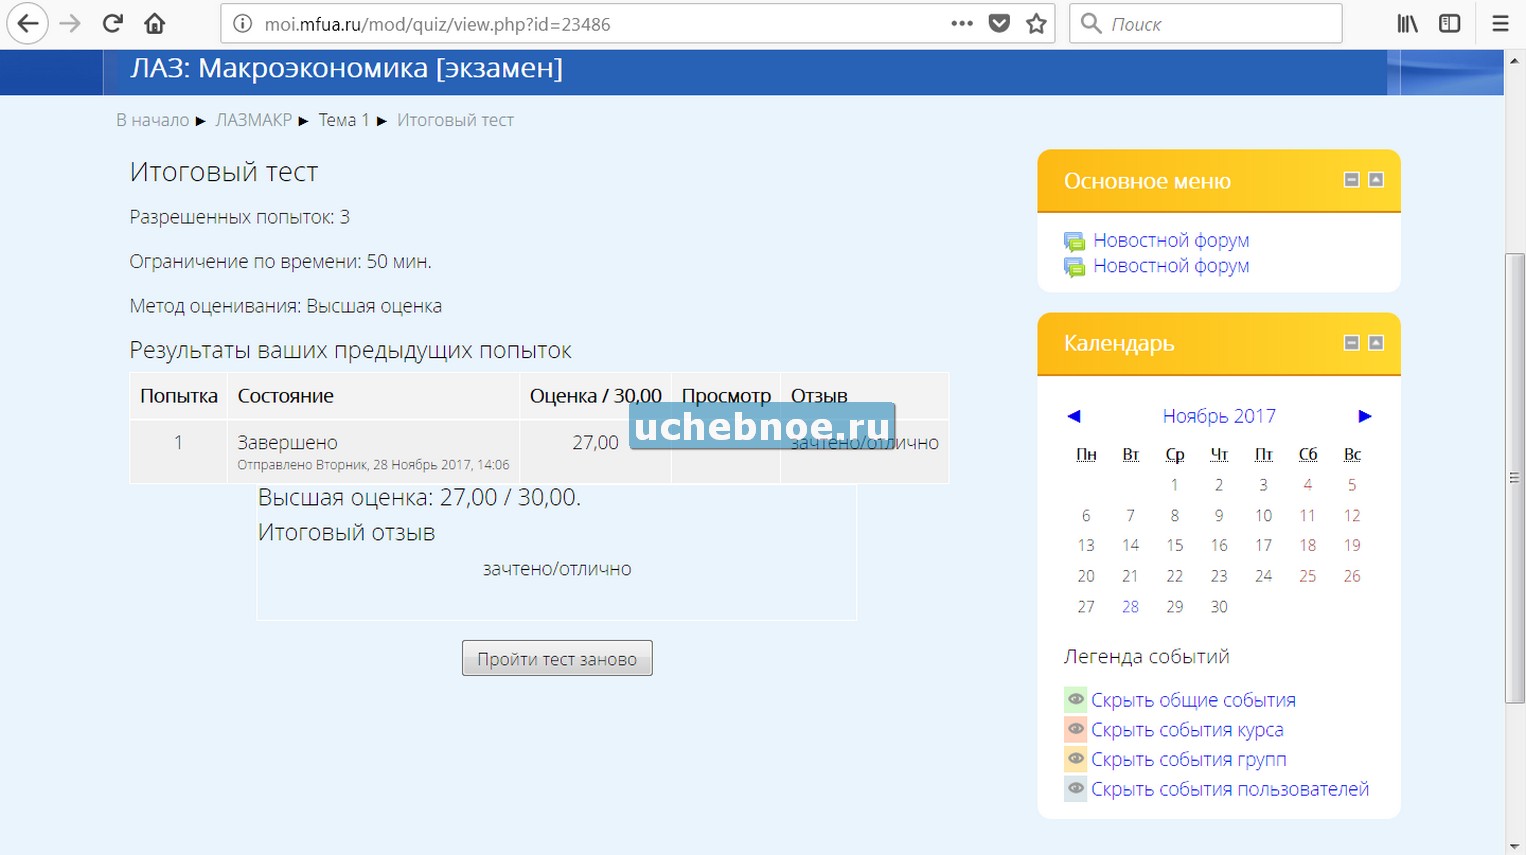Click the Сб weekday header in calendar

(x=1308, y=454)
